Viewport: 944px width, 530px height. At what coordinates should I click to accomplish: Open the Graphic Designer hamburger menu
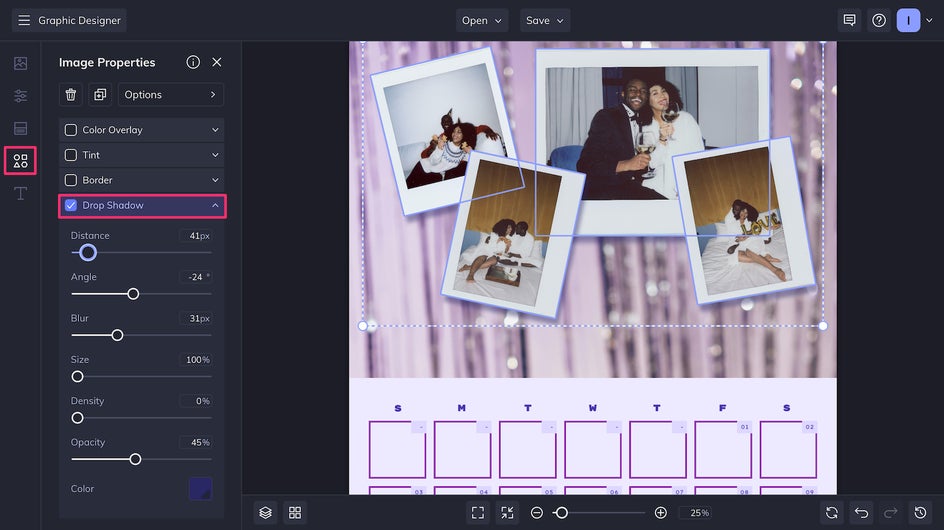[x=24, y=20]
